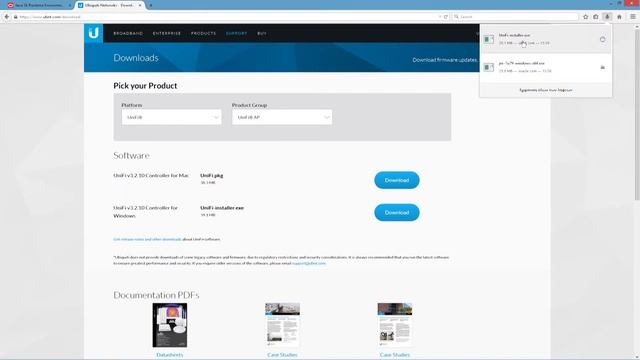Screen dimensions: 640x360
Task: Click the Pick your Product heading
Action: click(145, 86)
